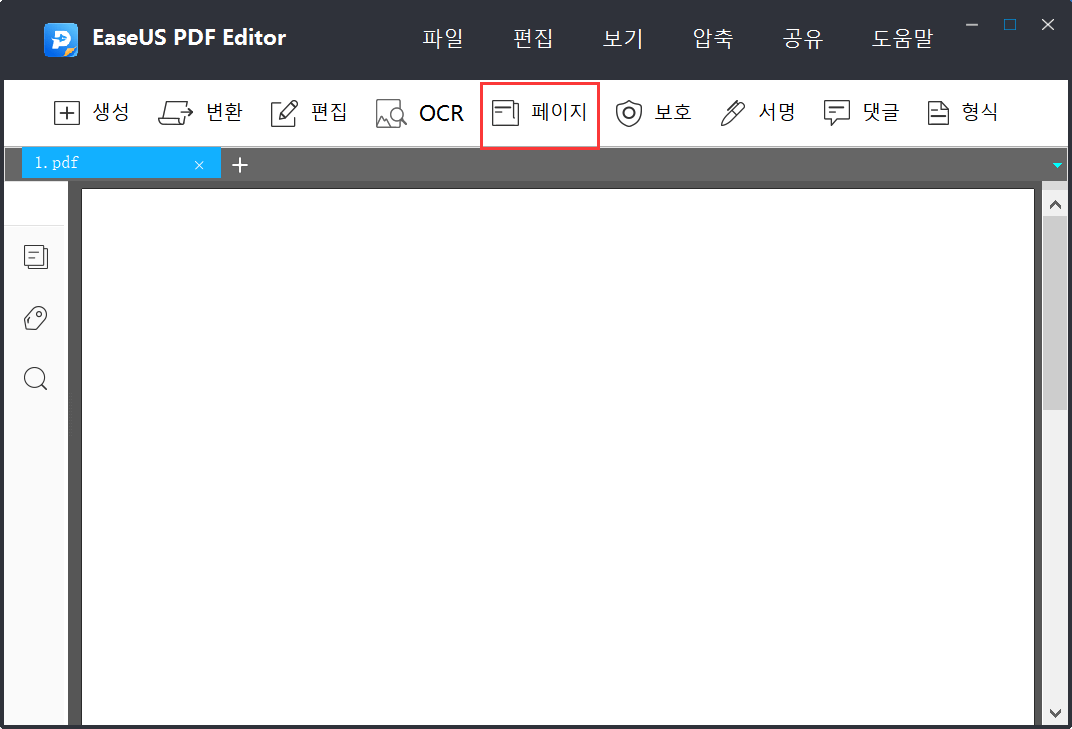Expand the document tab list dropdown
The height and width of the screenshot is (729, 1072).
(x=1056, y=164)
